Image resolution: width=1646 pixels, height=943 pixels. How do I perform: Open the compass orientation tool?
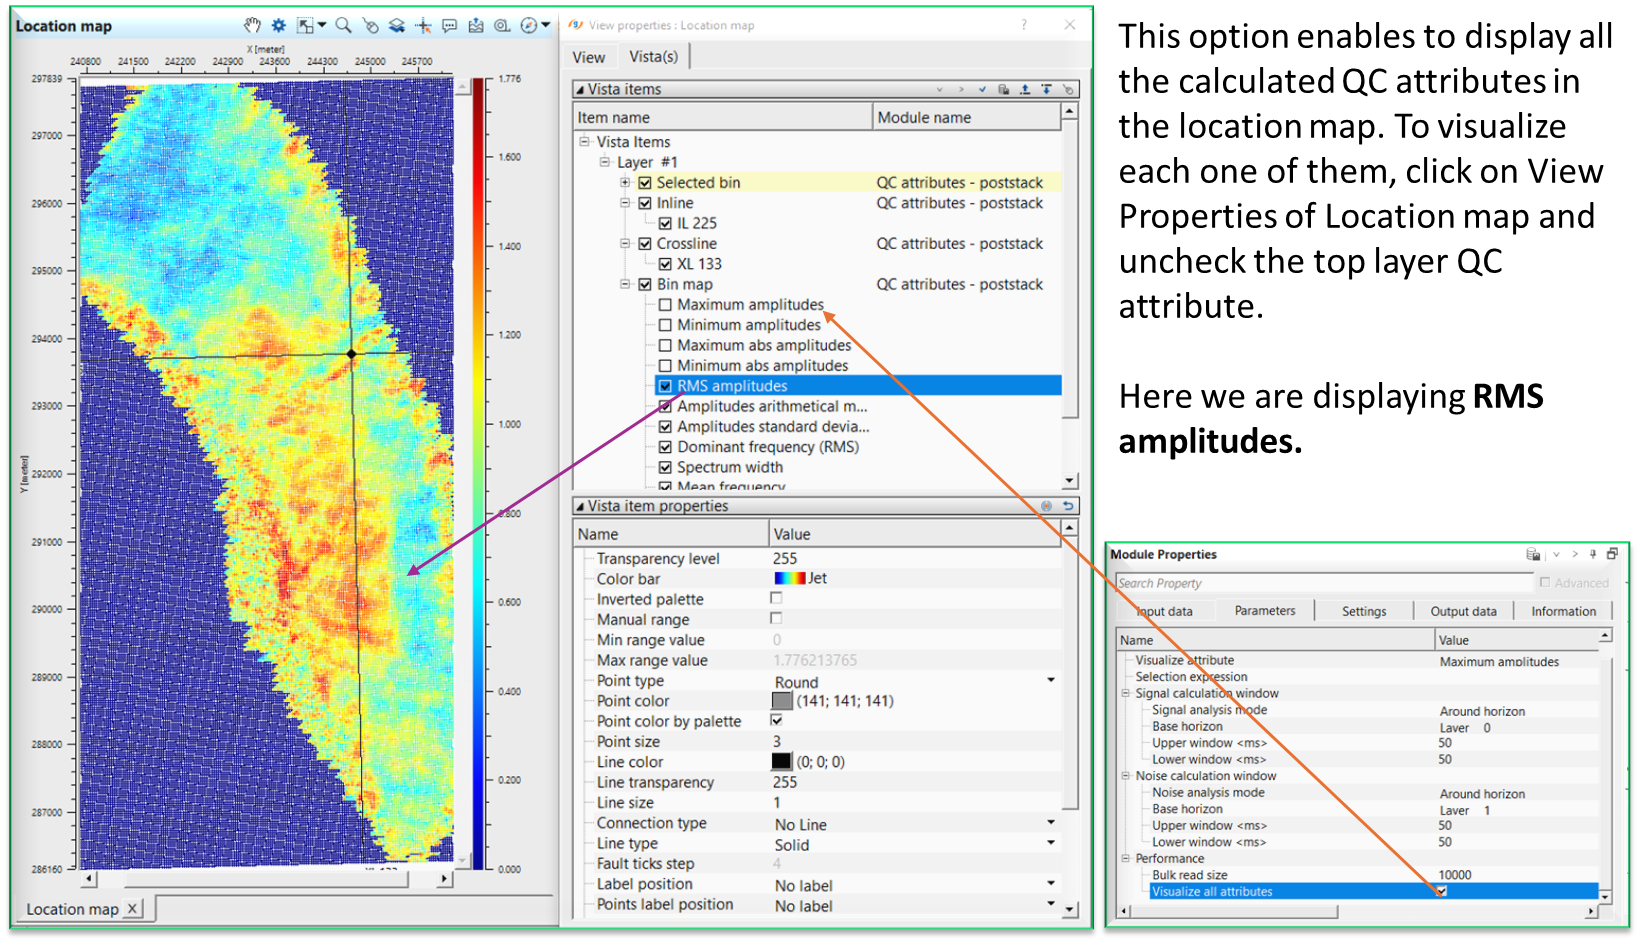click(x=529, y=25)
